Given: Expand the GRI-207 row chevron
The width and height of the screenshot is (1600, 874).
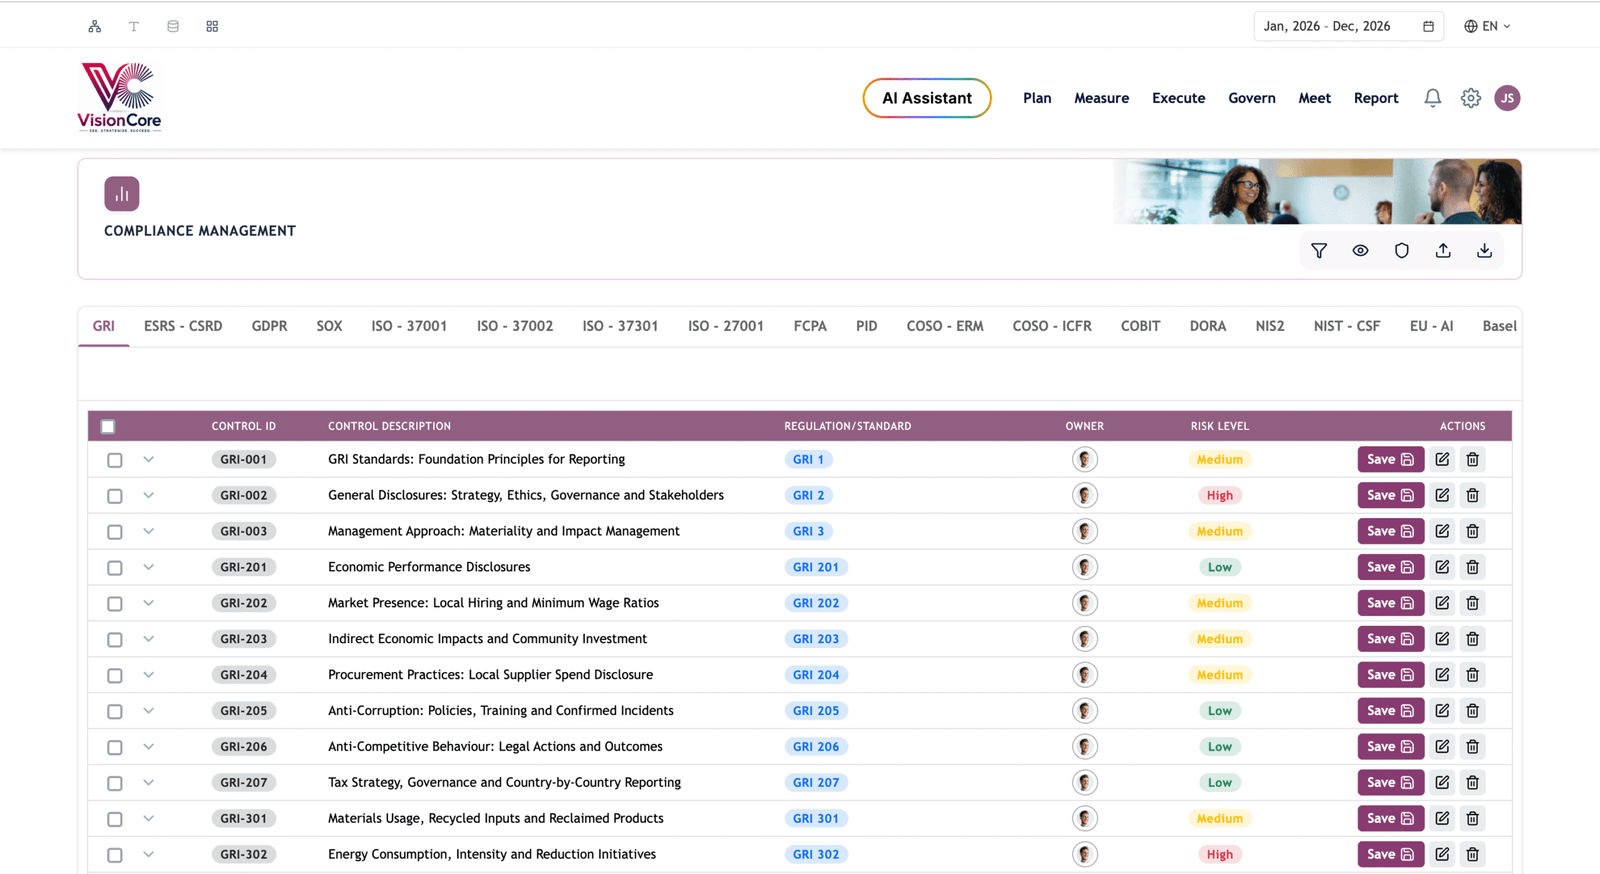Looking at the screenshot, I should 148,783.
